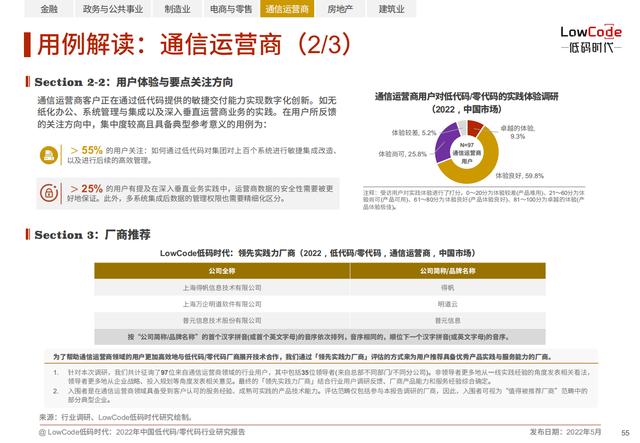Click the 来源：行业调研 source line
This screenshot has width=640, height=443.
[116, 417]
